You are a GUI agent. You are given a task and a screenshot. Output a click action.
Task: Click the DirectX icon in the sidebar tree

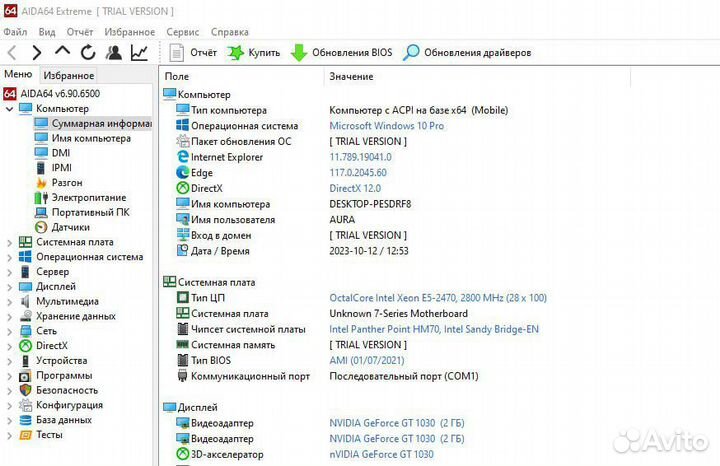pos(25,346)
